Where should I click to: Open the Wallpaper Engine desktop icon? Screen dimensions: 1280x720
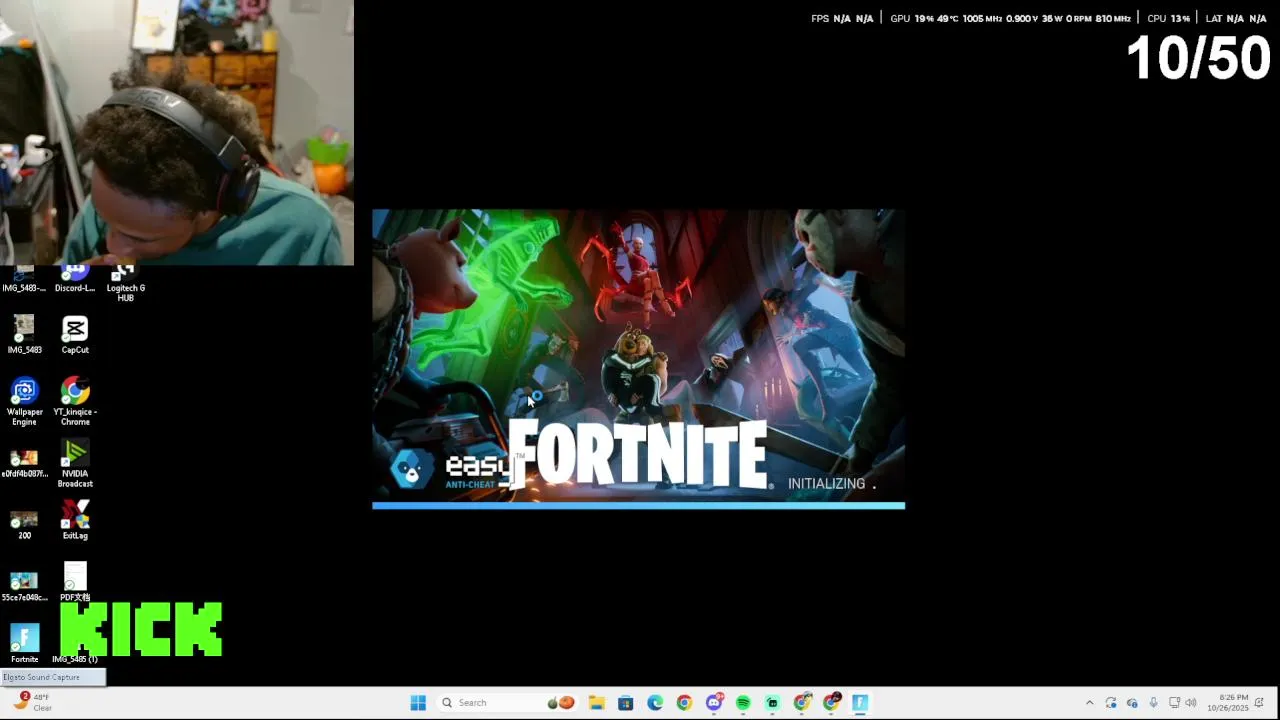[x=24, y=402]
